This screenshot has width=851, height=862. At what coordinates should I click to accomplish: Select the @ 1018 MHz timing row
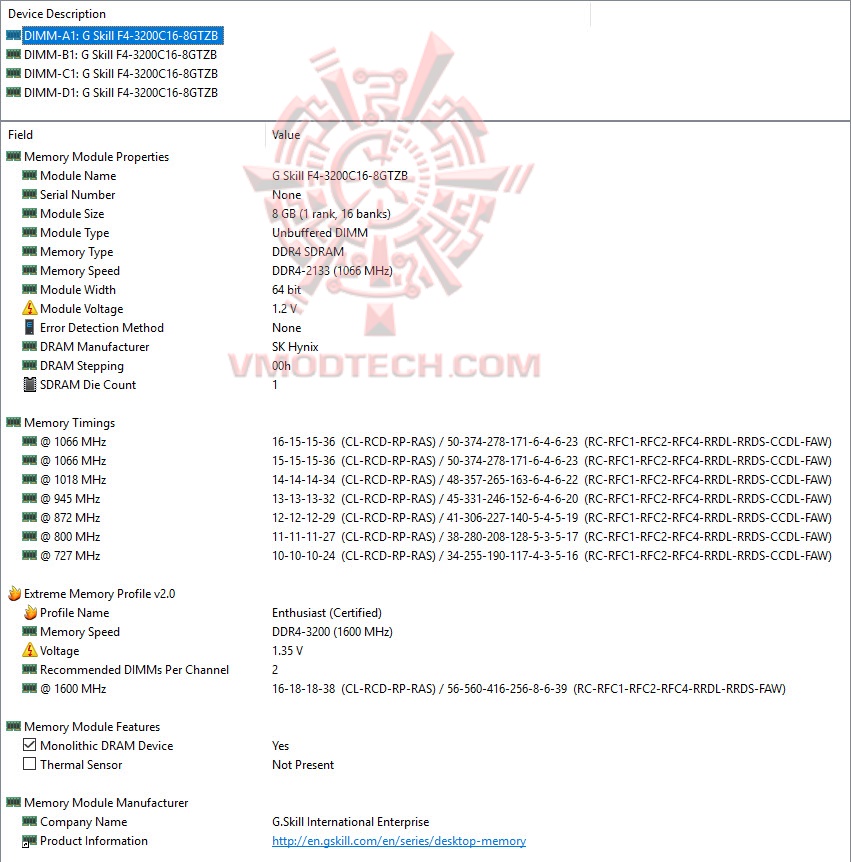point(427,480)
